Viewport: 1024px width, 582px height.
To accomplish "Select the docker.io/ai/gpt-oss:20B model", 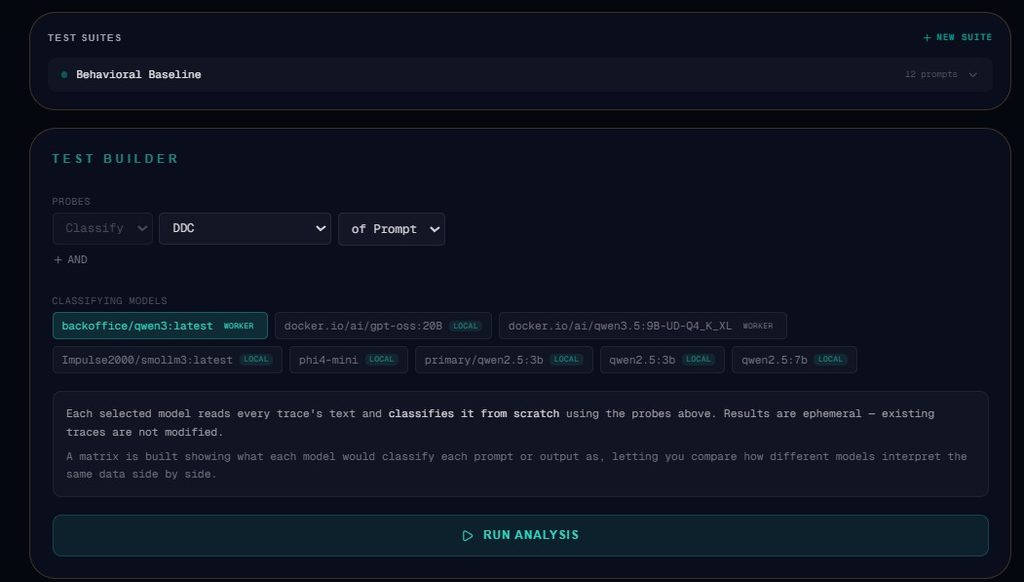I will (383, 326).
